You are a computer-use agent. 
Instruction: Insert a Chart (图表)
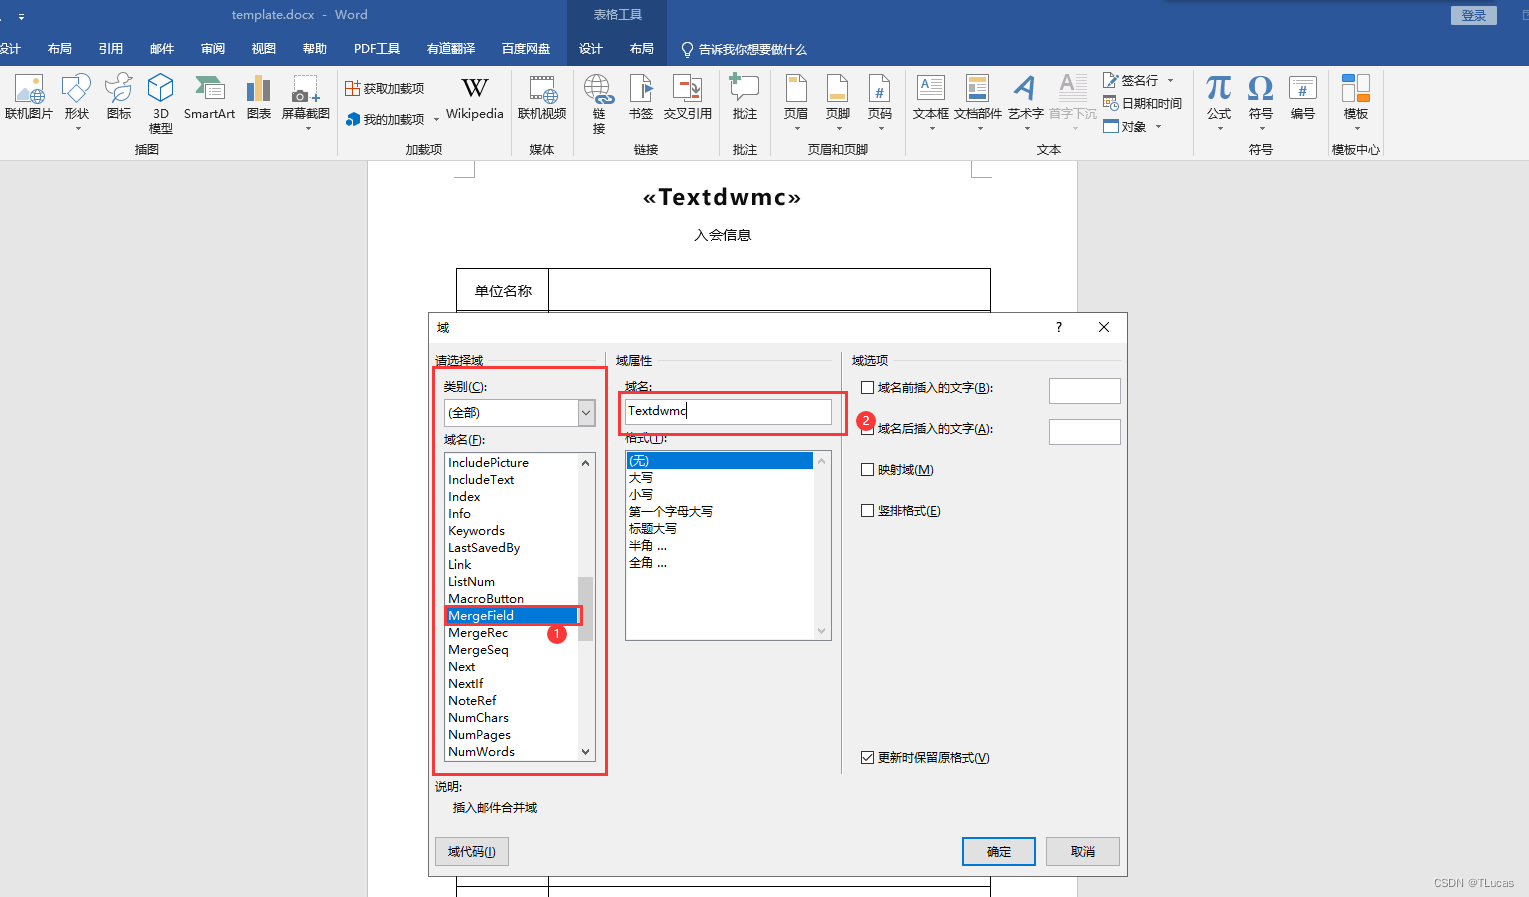pos(259,97)
